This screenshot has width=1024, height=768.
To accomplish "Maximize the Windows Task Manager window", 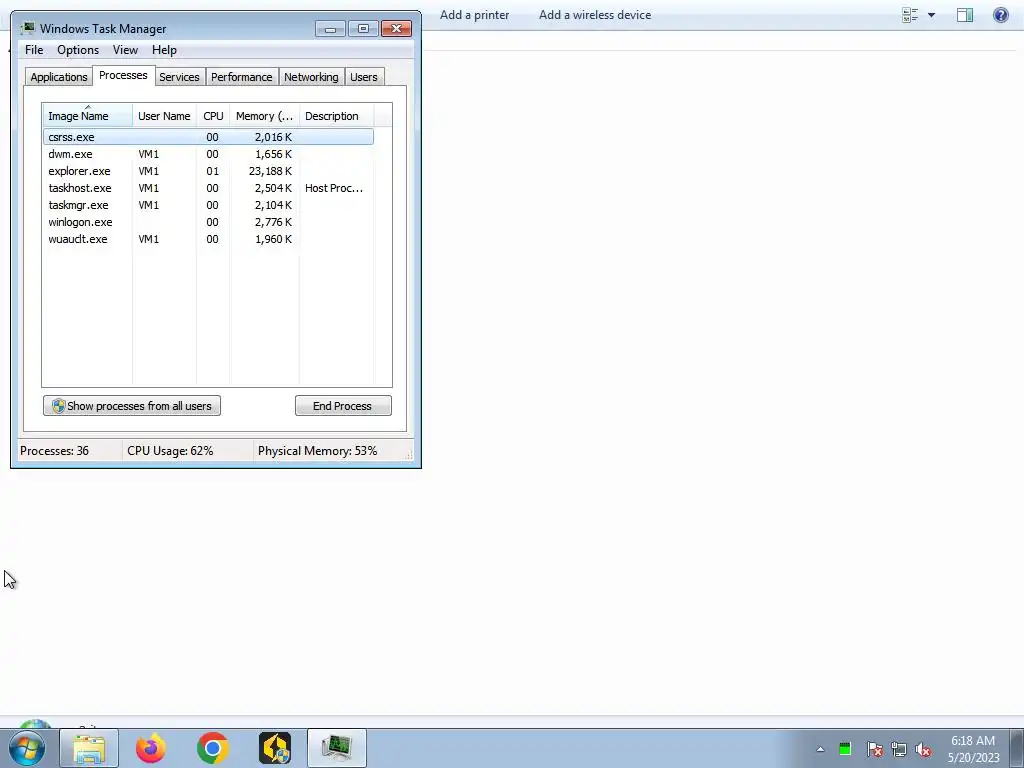I will (x=363, y=28).
